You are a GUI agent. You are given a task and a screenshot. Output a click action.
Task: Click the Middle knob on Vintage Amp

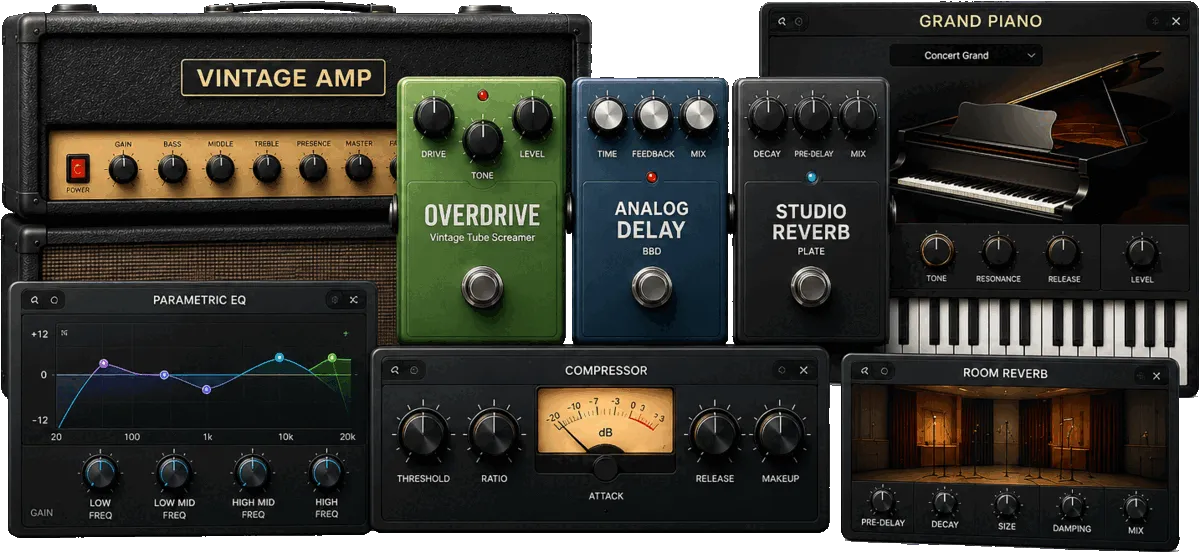coord(220,169)
